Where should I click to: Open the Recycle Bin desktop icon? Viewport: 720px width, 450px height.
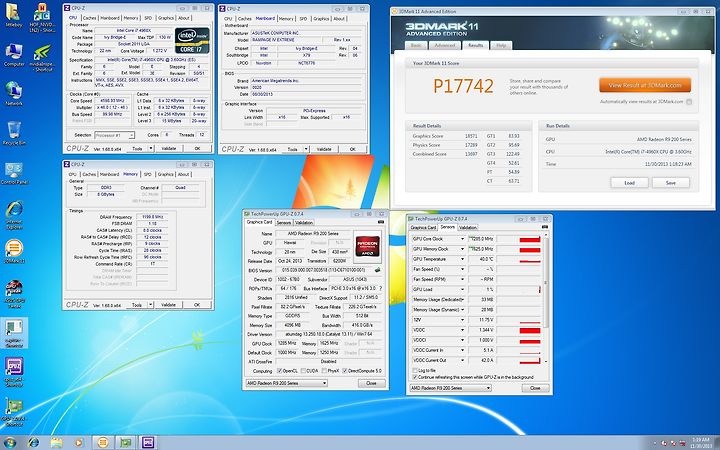pyautogui.click(x=14, y=134)
